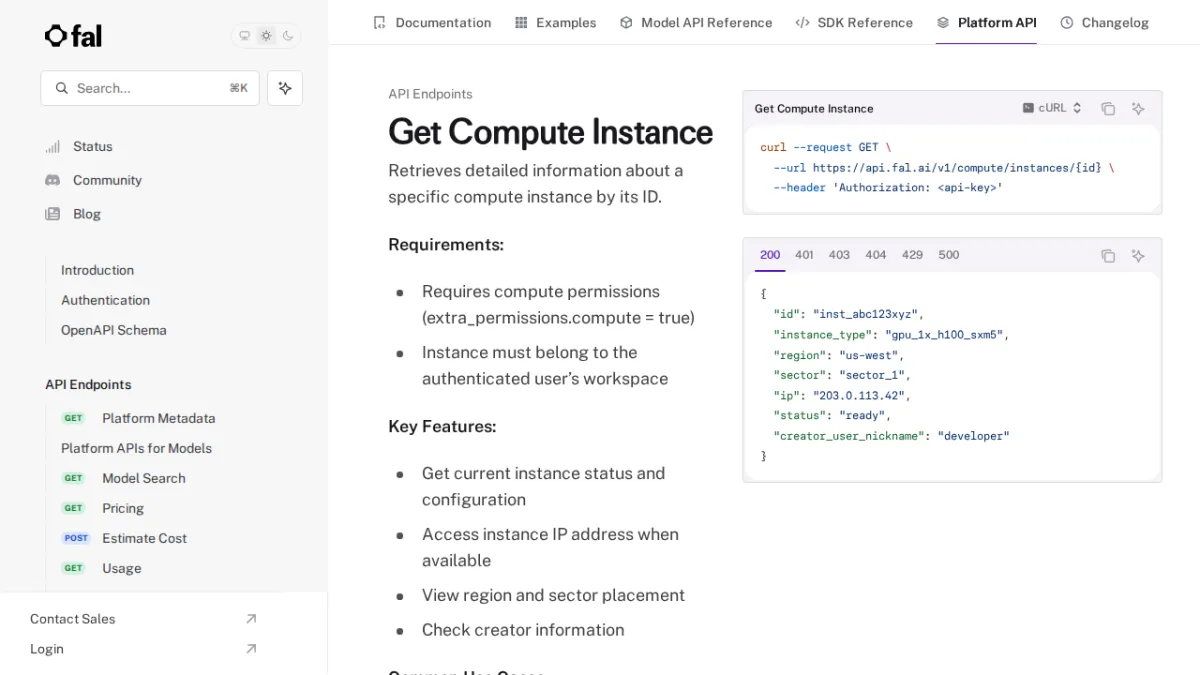Show the 429 response example
This screenshot has width=1200, height=675.
[x=912, y=255]
